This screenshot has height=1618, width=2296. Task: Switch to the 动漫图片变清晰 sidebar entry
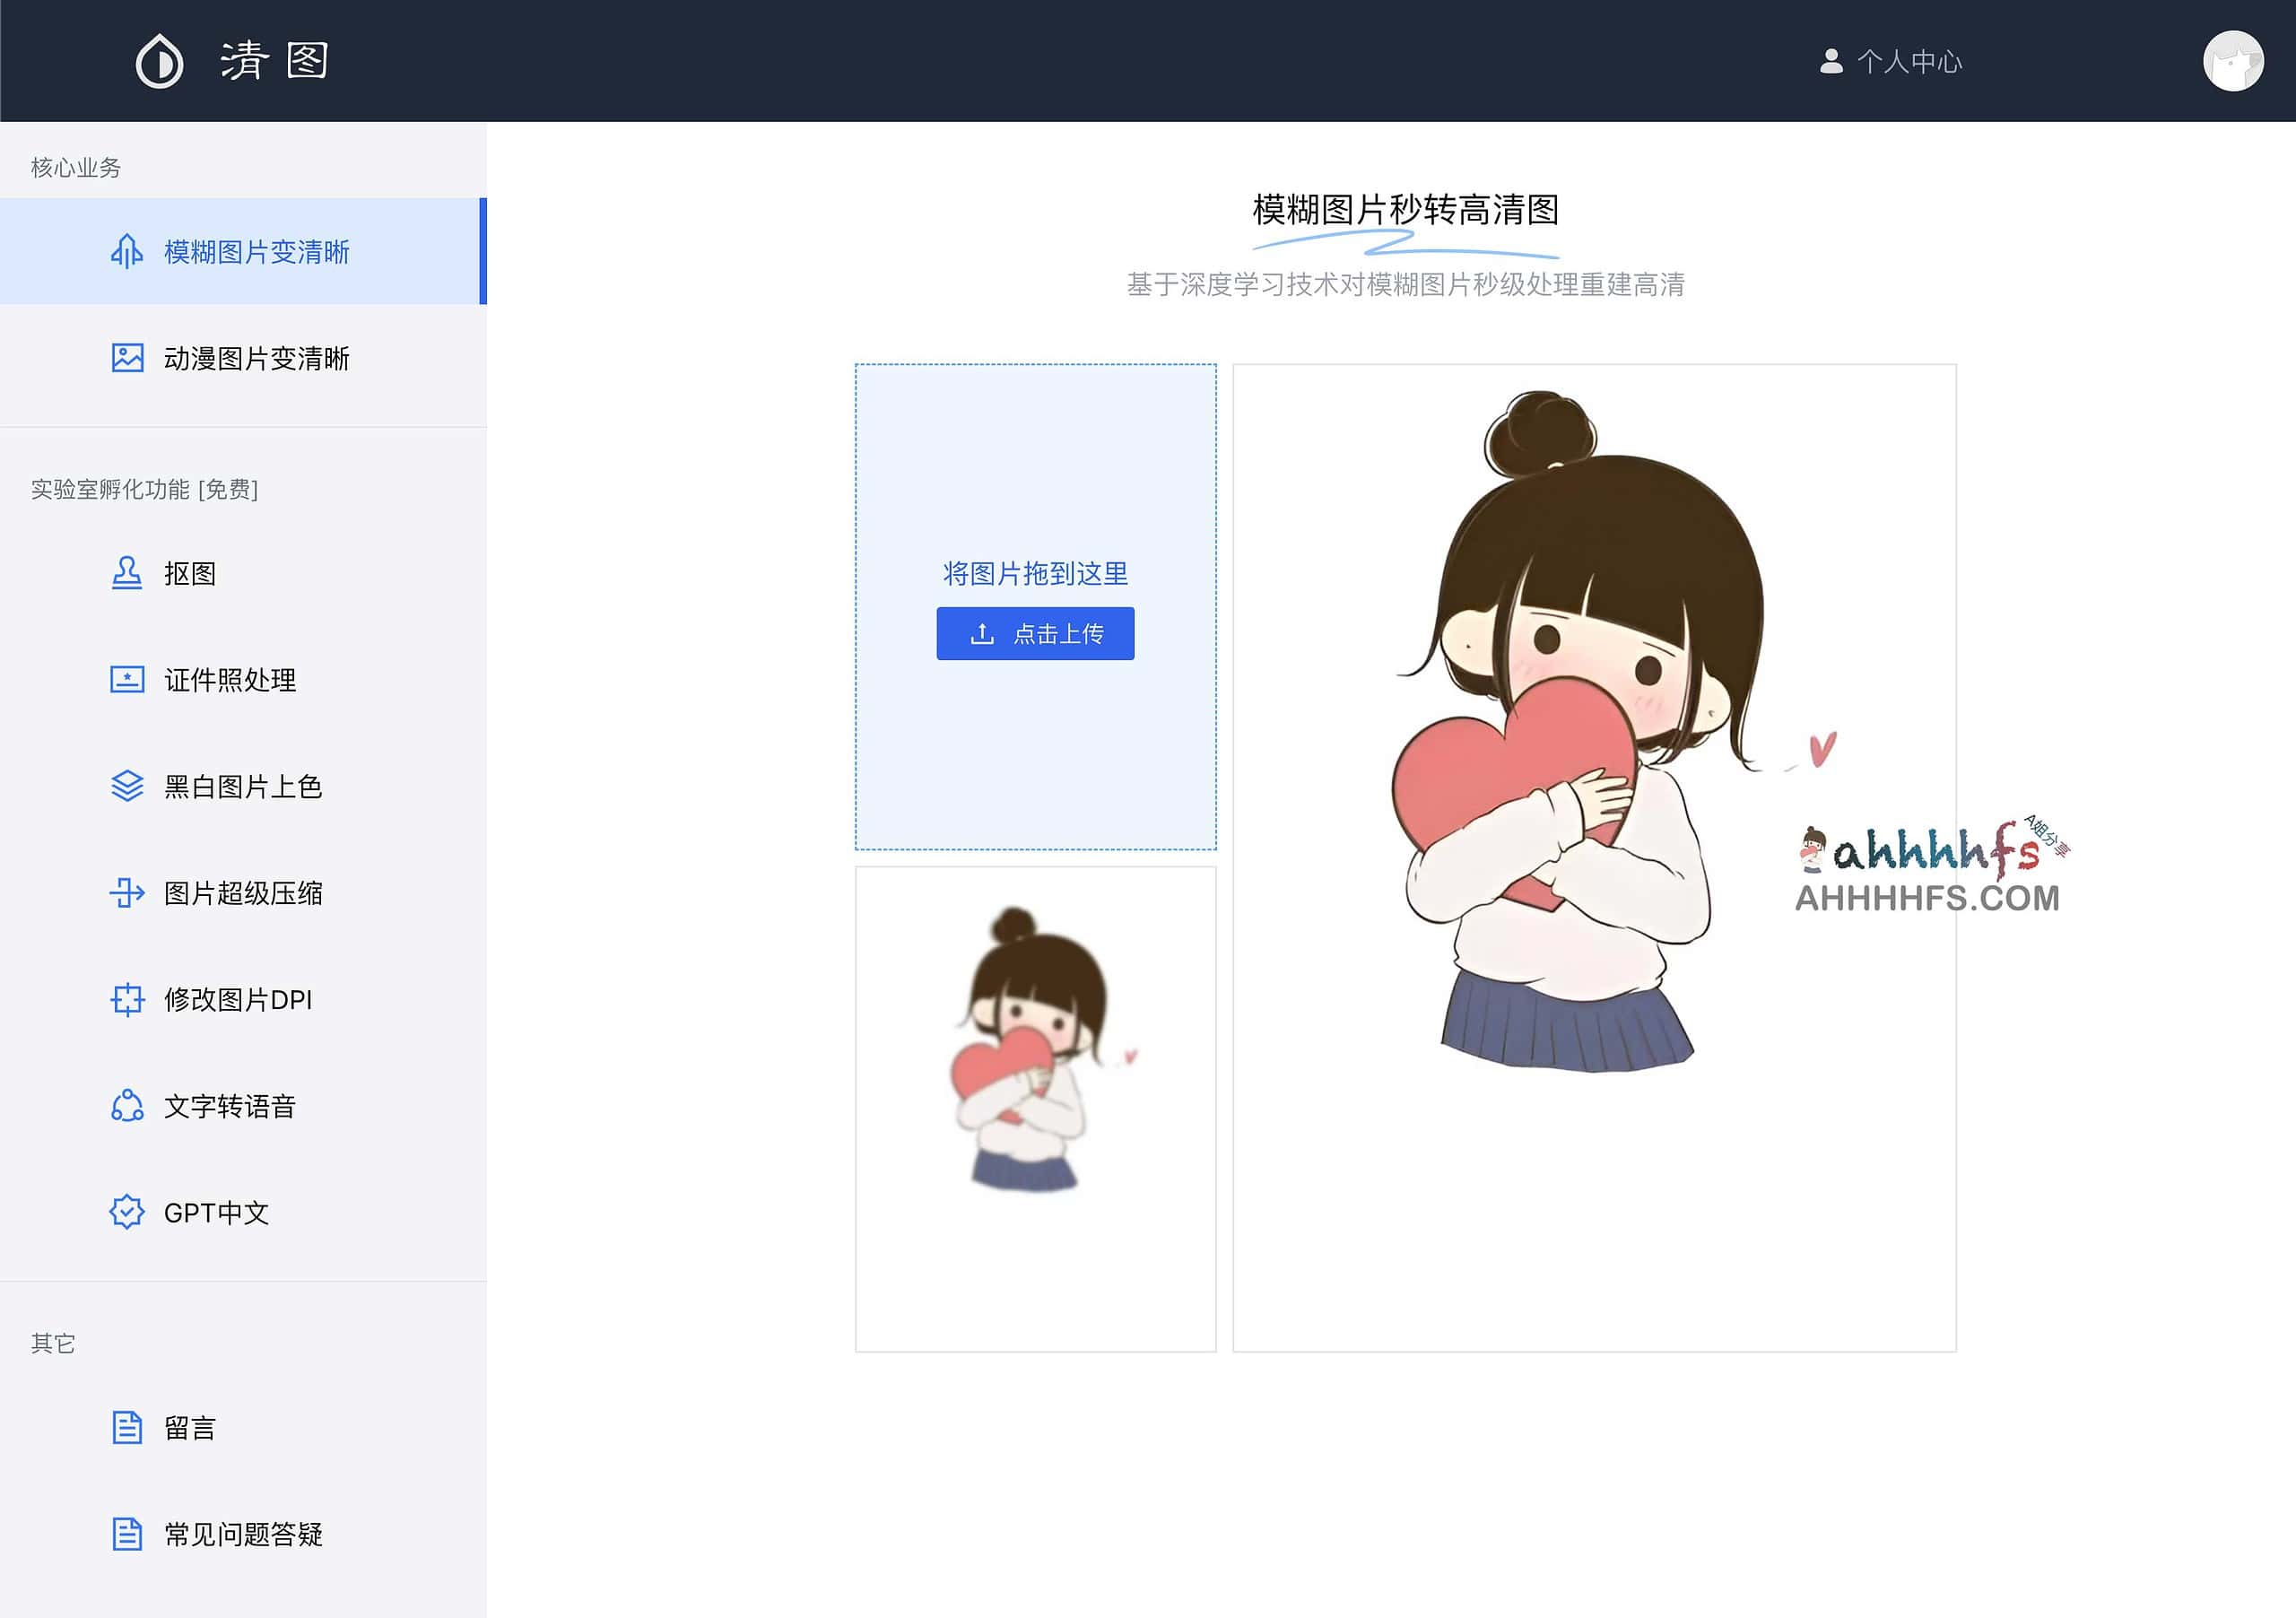pyautogui.click(x=256, y=358)
